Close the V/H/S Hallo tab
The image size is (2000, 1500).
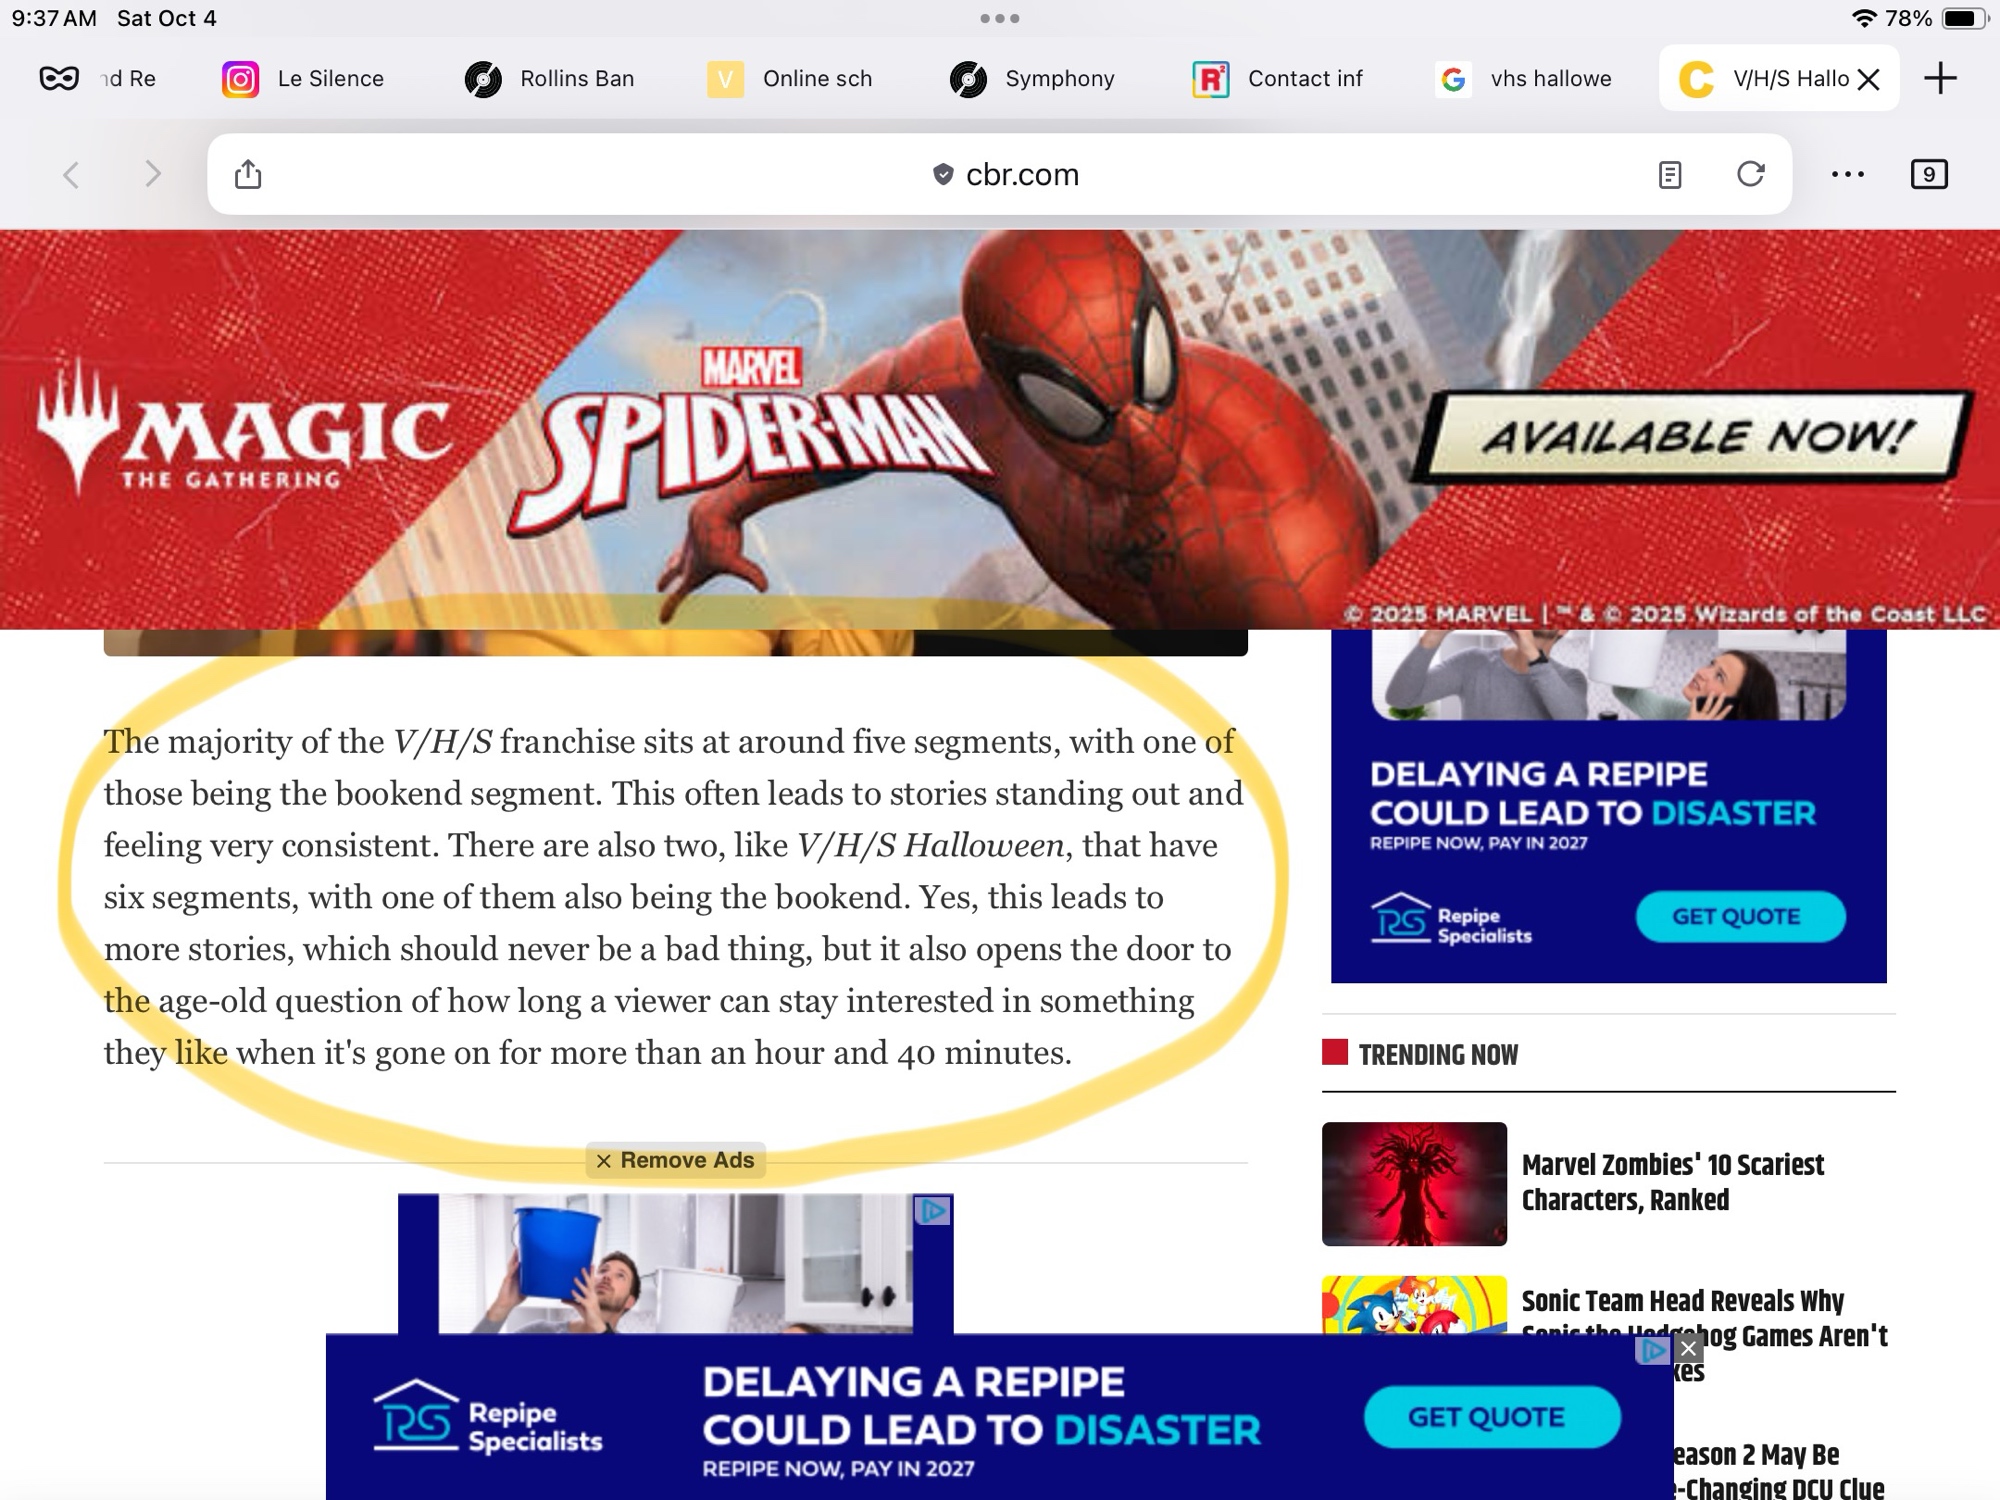click(1868, 79)
